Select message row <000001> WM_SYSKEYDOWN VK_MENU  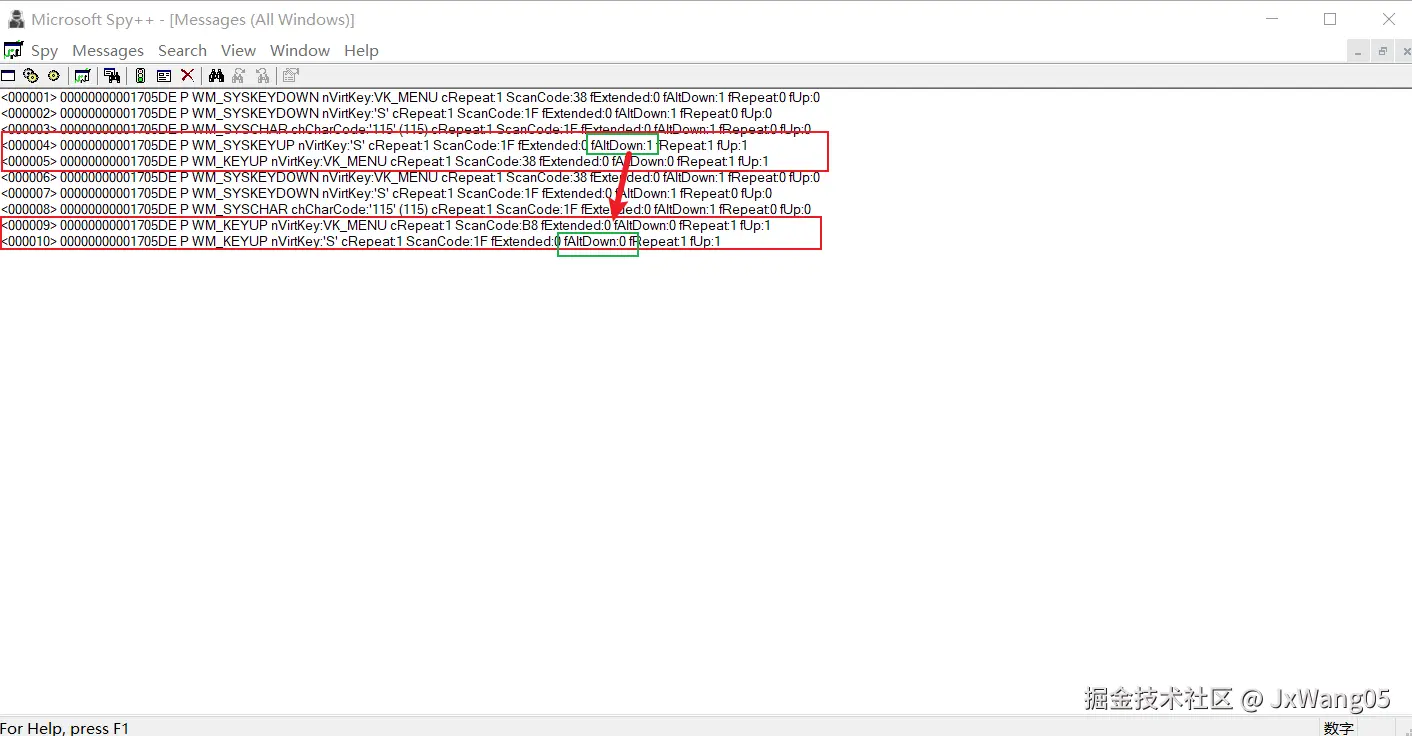pos(410,97)
